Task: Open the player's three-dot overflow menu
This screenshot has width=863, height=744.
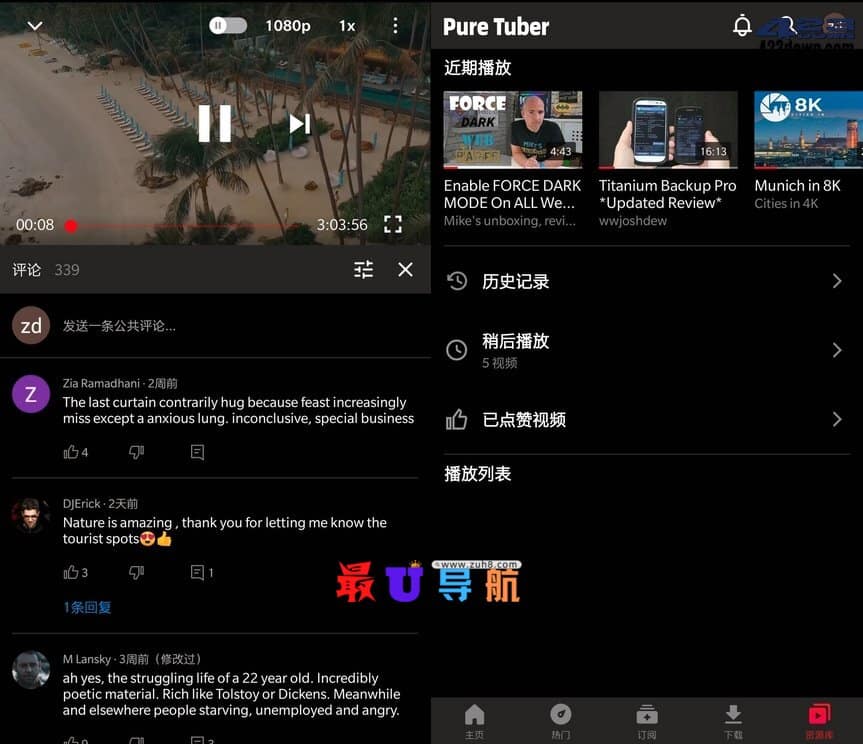Action: click(395, 25)
